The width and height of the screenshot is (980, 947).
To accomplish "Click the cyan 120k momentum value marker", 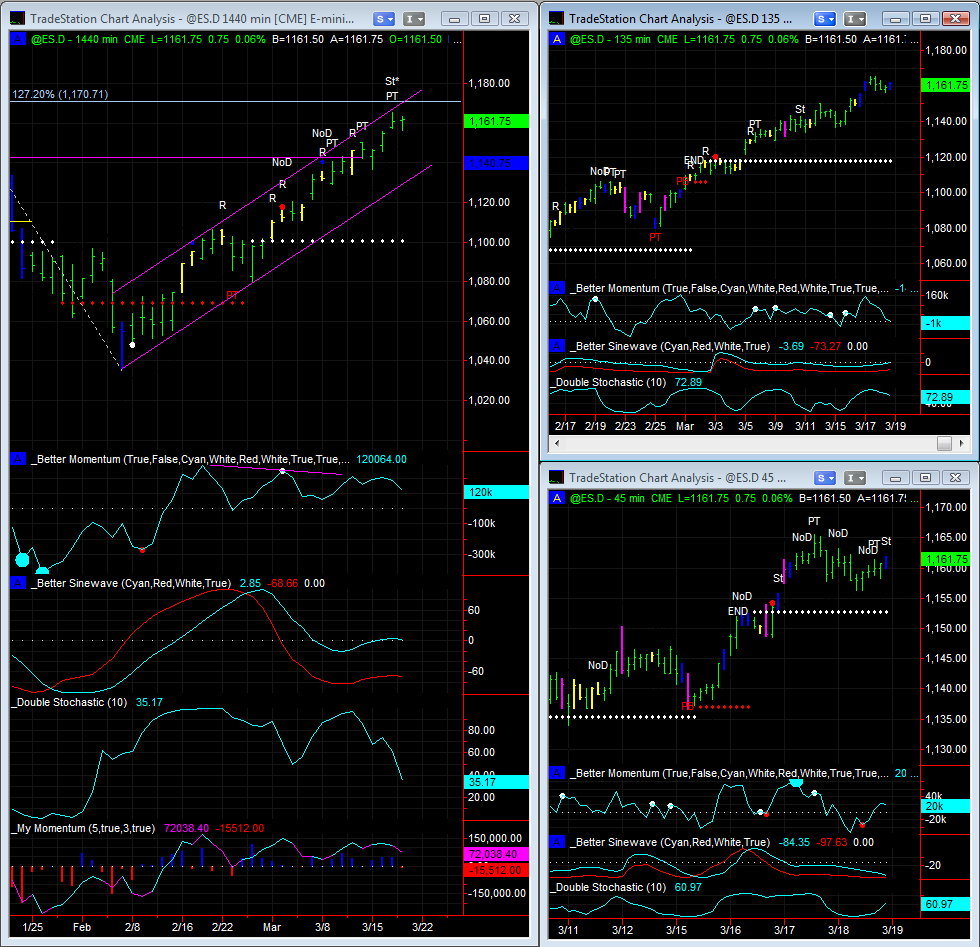I will (497, 493).
